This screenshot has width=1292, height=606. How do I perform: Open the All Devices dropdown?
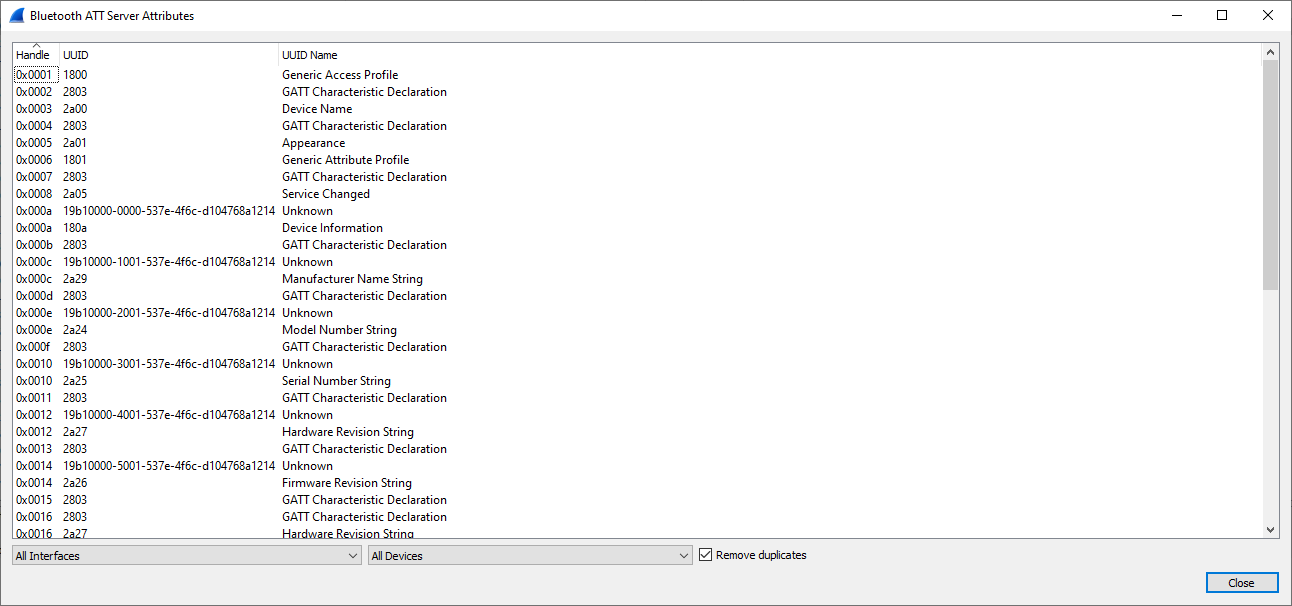(530, 556)
